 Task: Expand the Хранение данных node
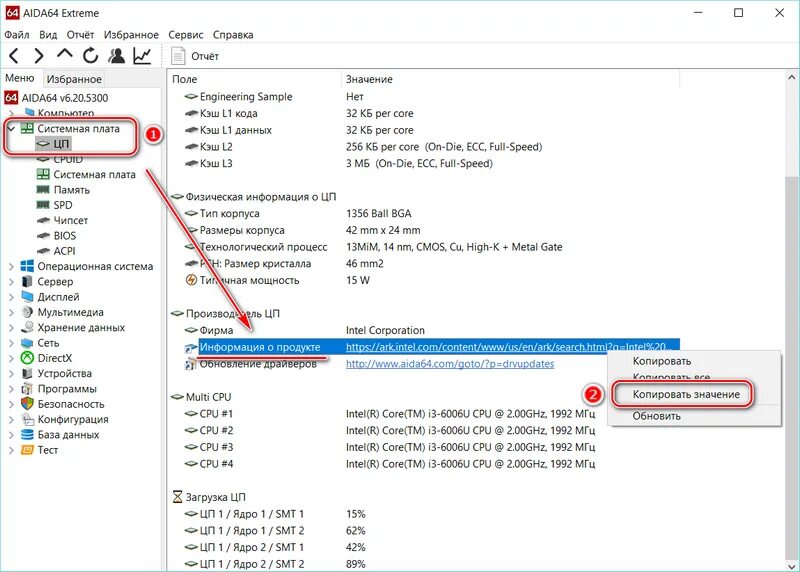(11, 328)
